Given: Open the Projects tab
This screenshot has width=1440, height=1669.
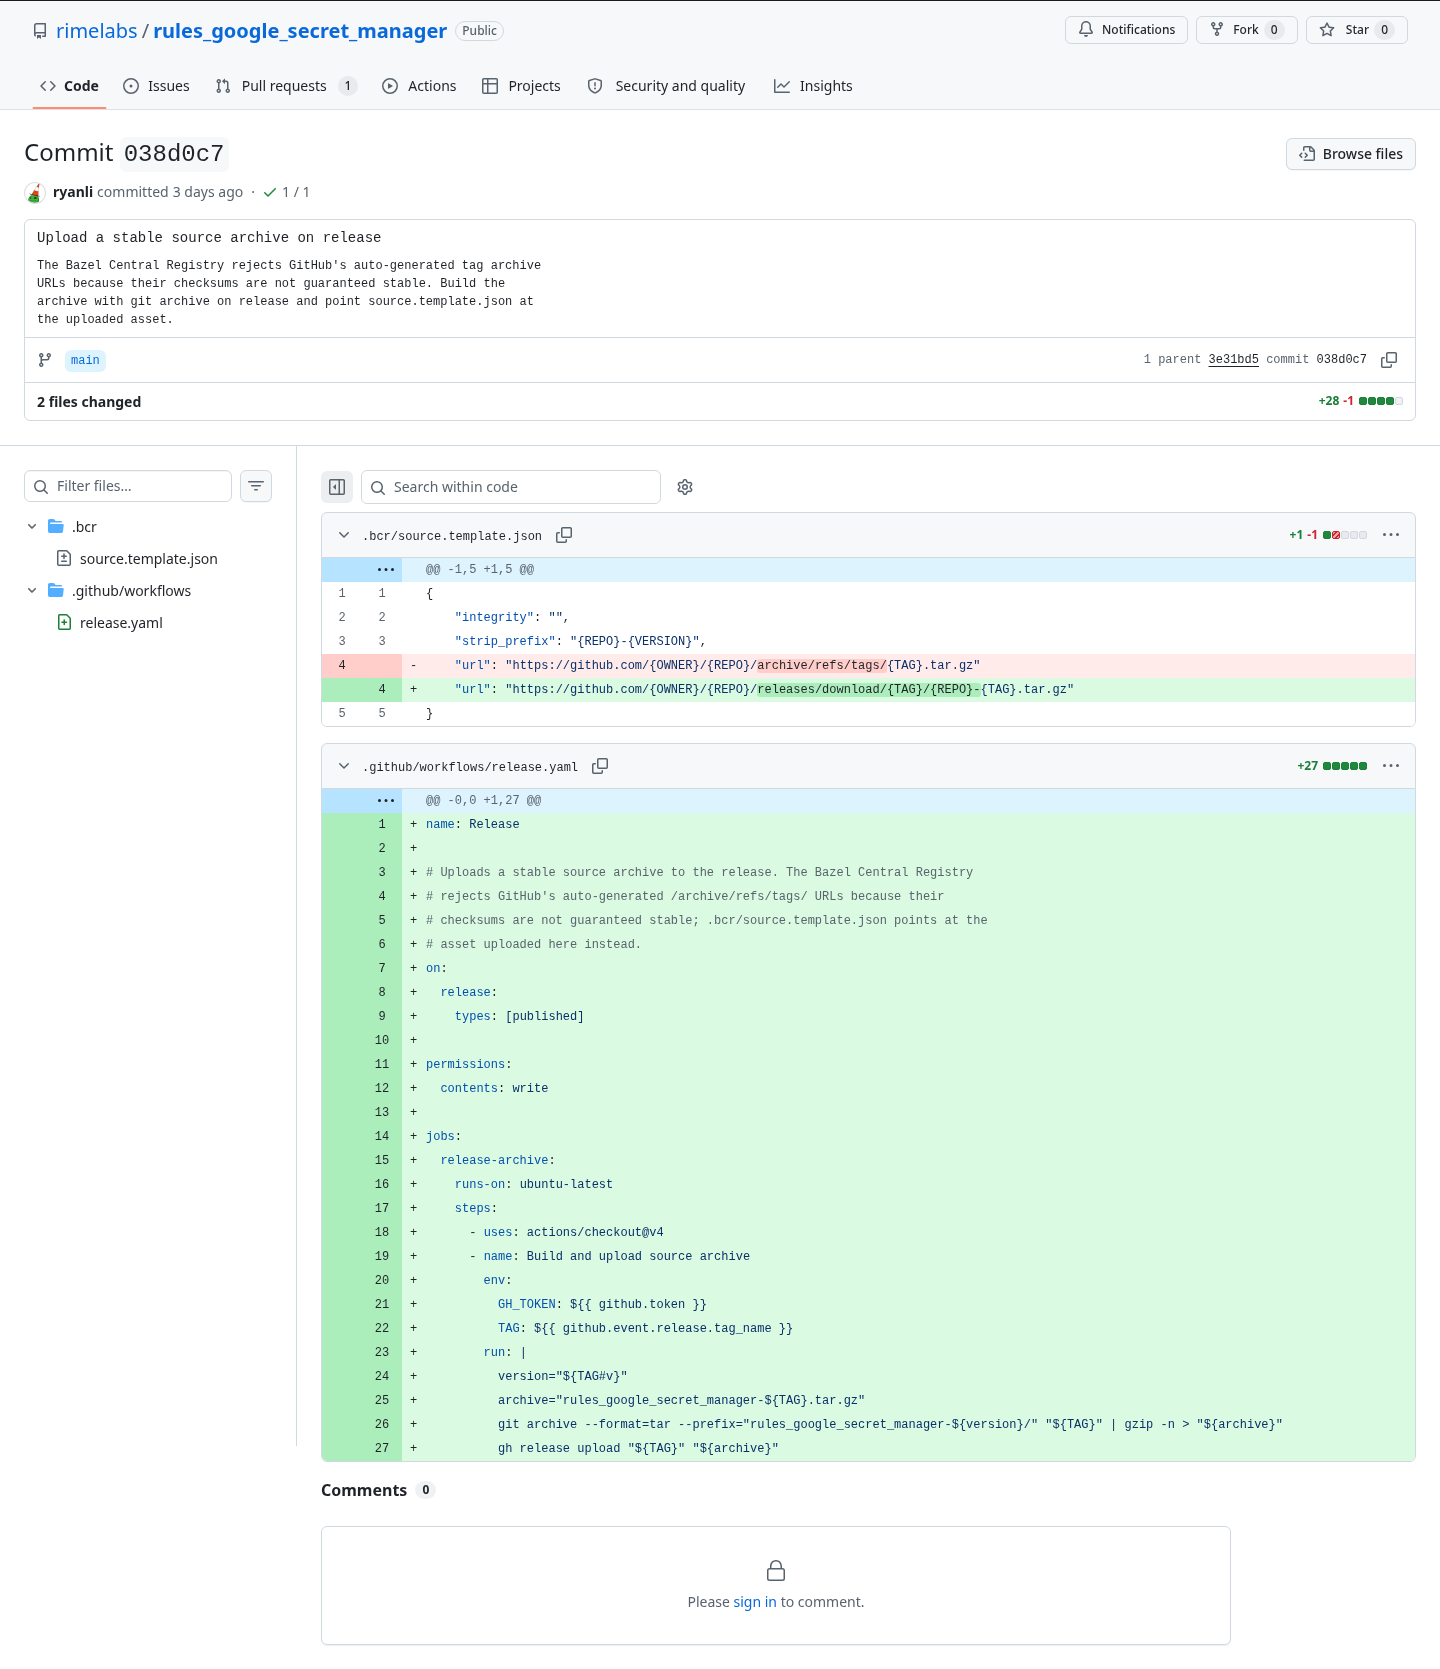Looking at the screenshot, I should [x=521, y=86].
